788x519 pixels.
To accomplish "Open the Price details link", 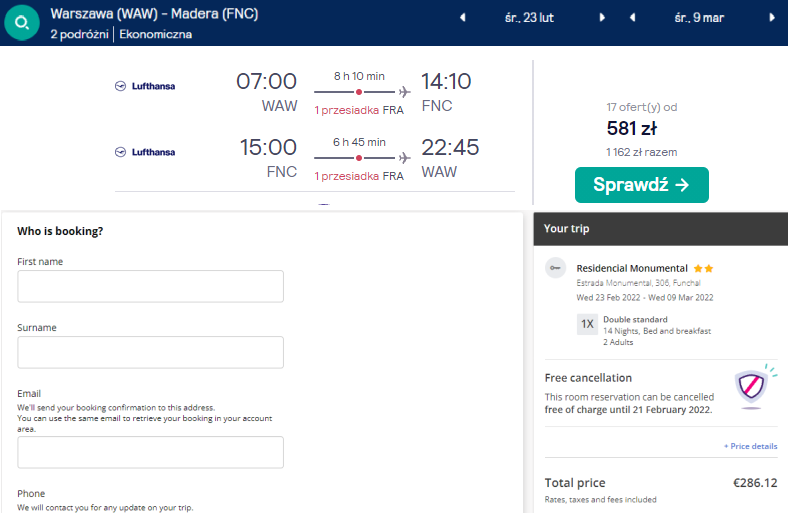I will pyautogui.click(x=750, y=446).
